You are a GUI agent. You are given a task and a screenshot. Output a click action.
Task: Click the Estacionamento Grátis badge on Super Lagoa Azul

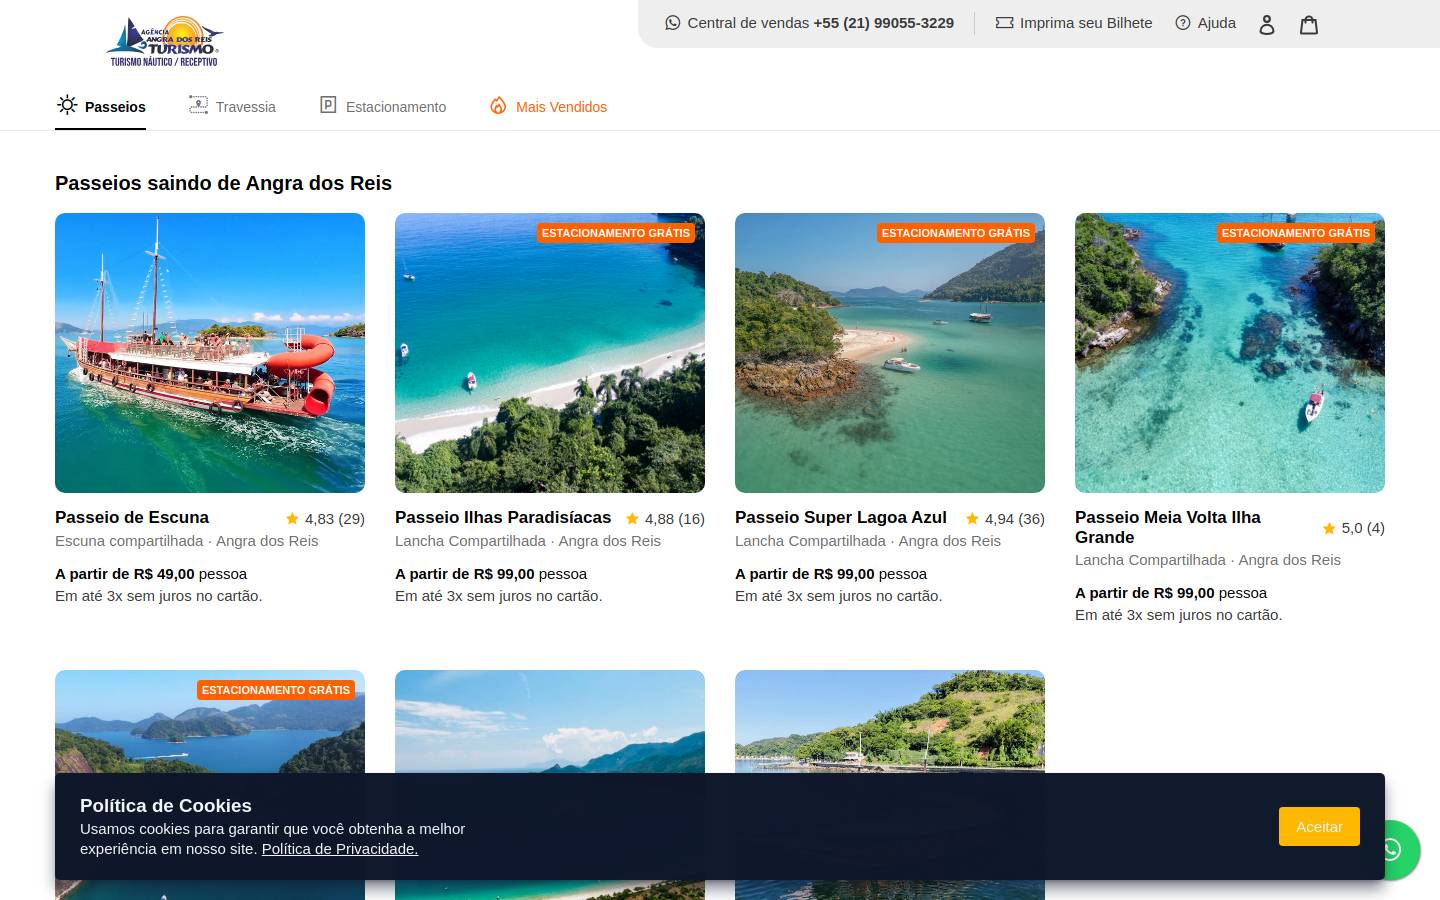[x=956, y=233]
